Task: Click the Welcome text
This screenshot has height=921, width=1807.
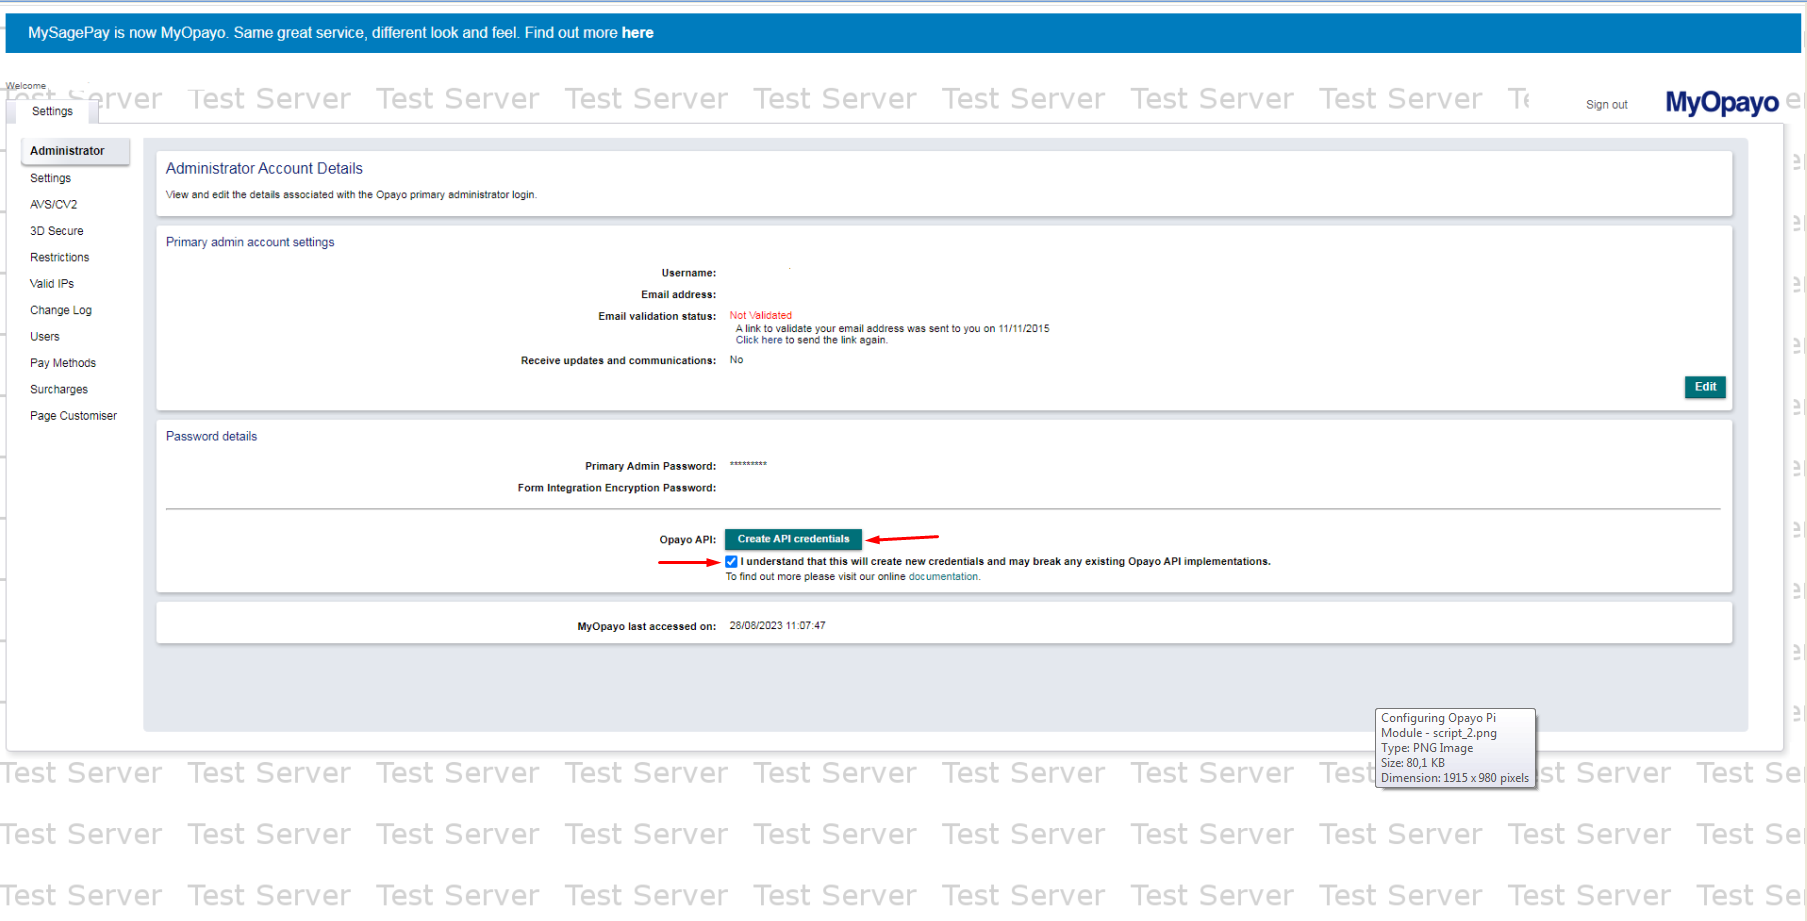Action: point(26,86)
